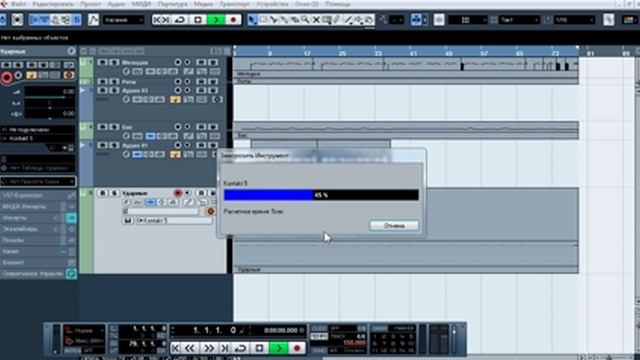Expand Канал inspector section
The image size is (640, 360).
[x=38, y=251]
